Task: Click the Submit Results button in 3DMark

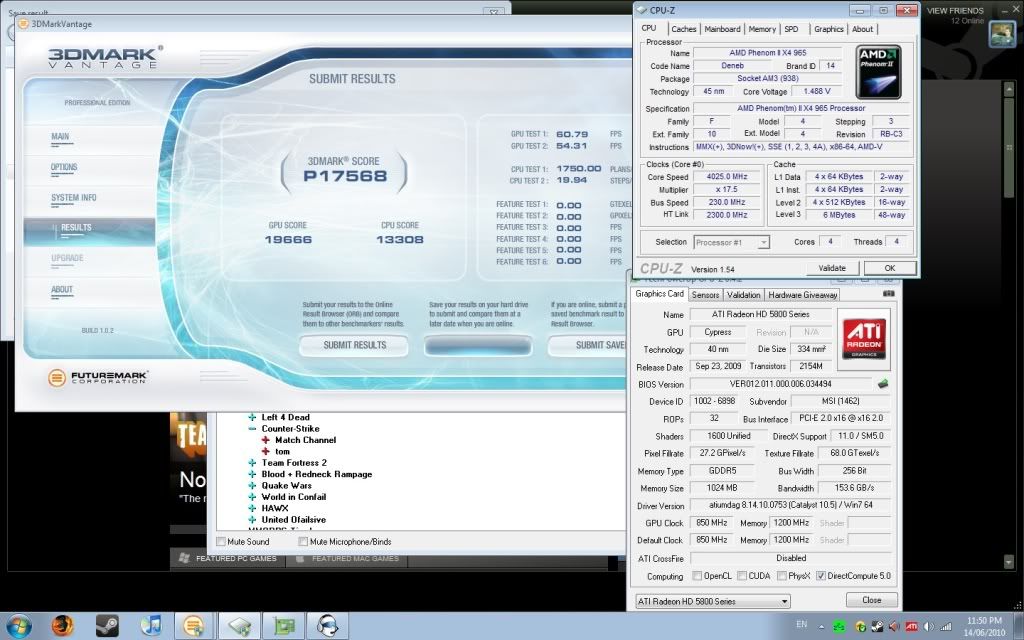Action: (x=354, y=345)
